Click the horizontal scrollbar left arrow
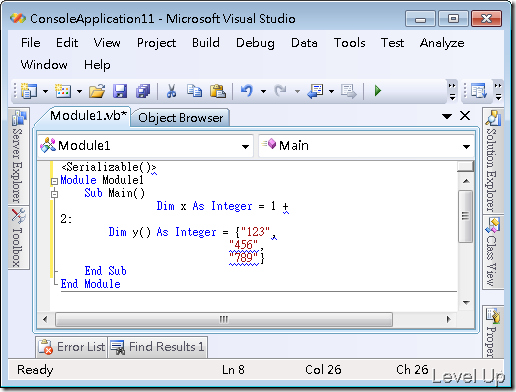This screenshot has height=392, width=516. tap(45, 319)
